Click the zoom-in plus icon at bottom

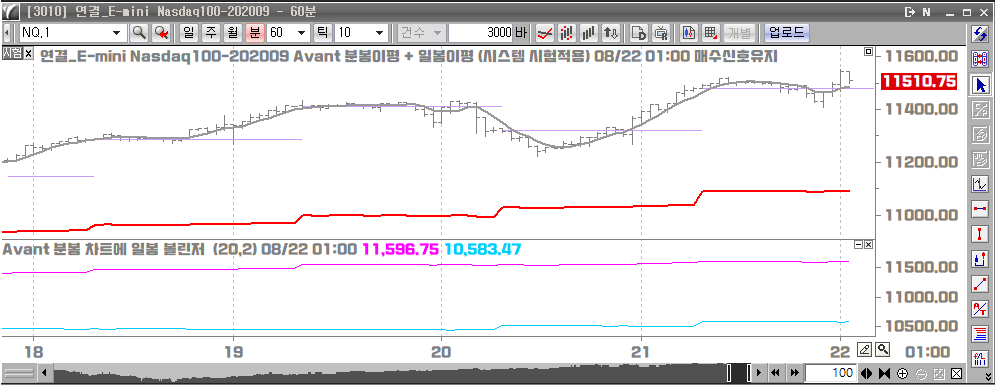[903, 372]
